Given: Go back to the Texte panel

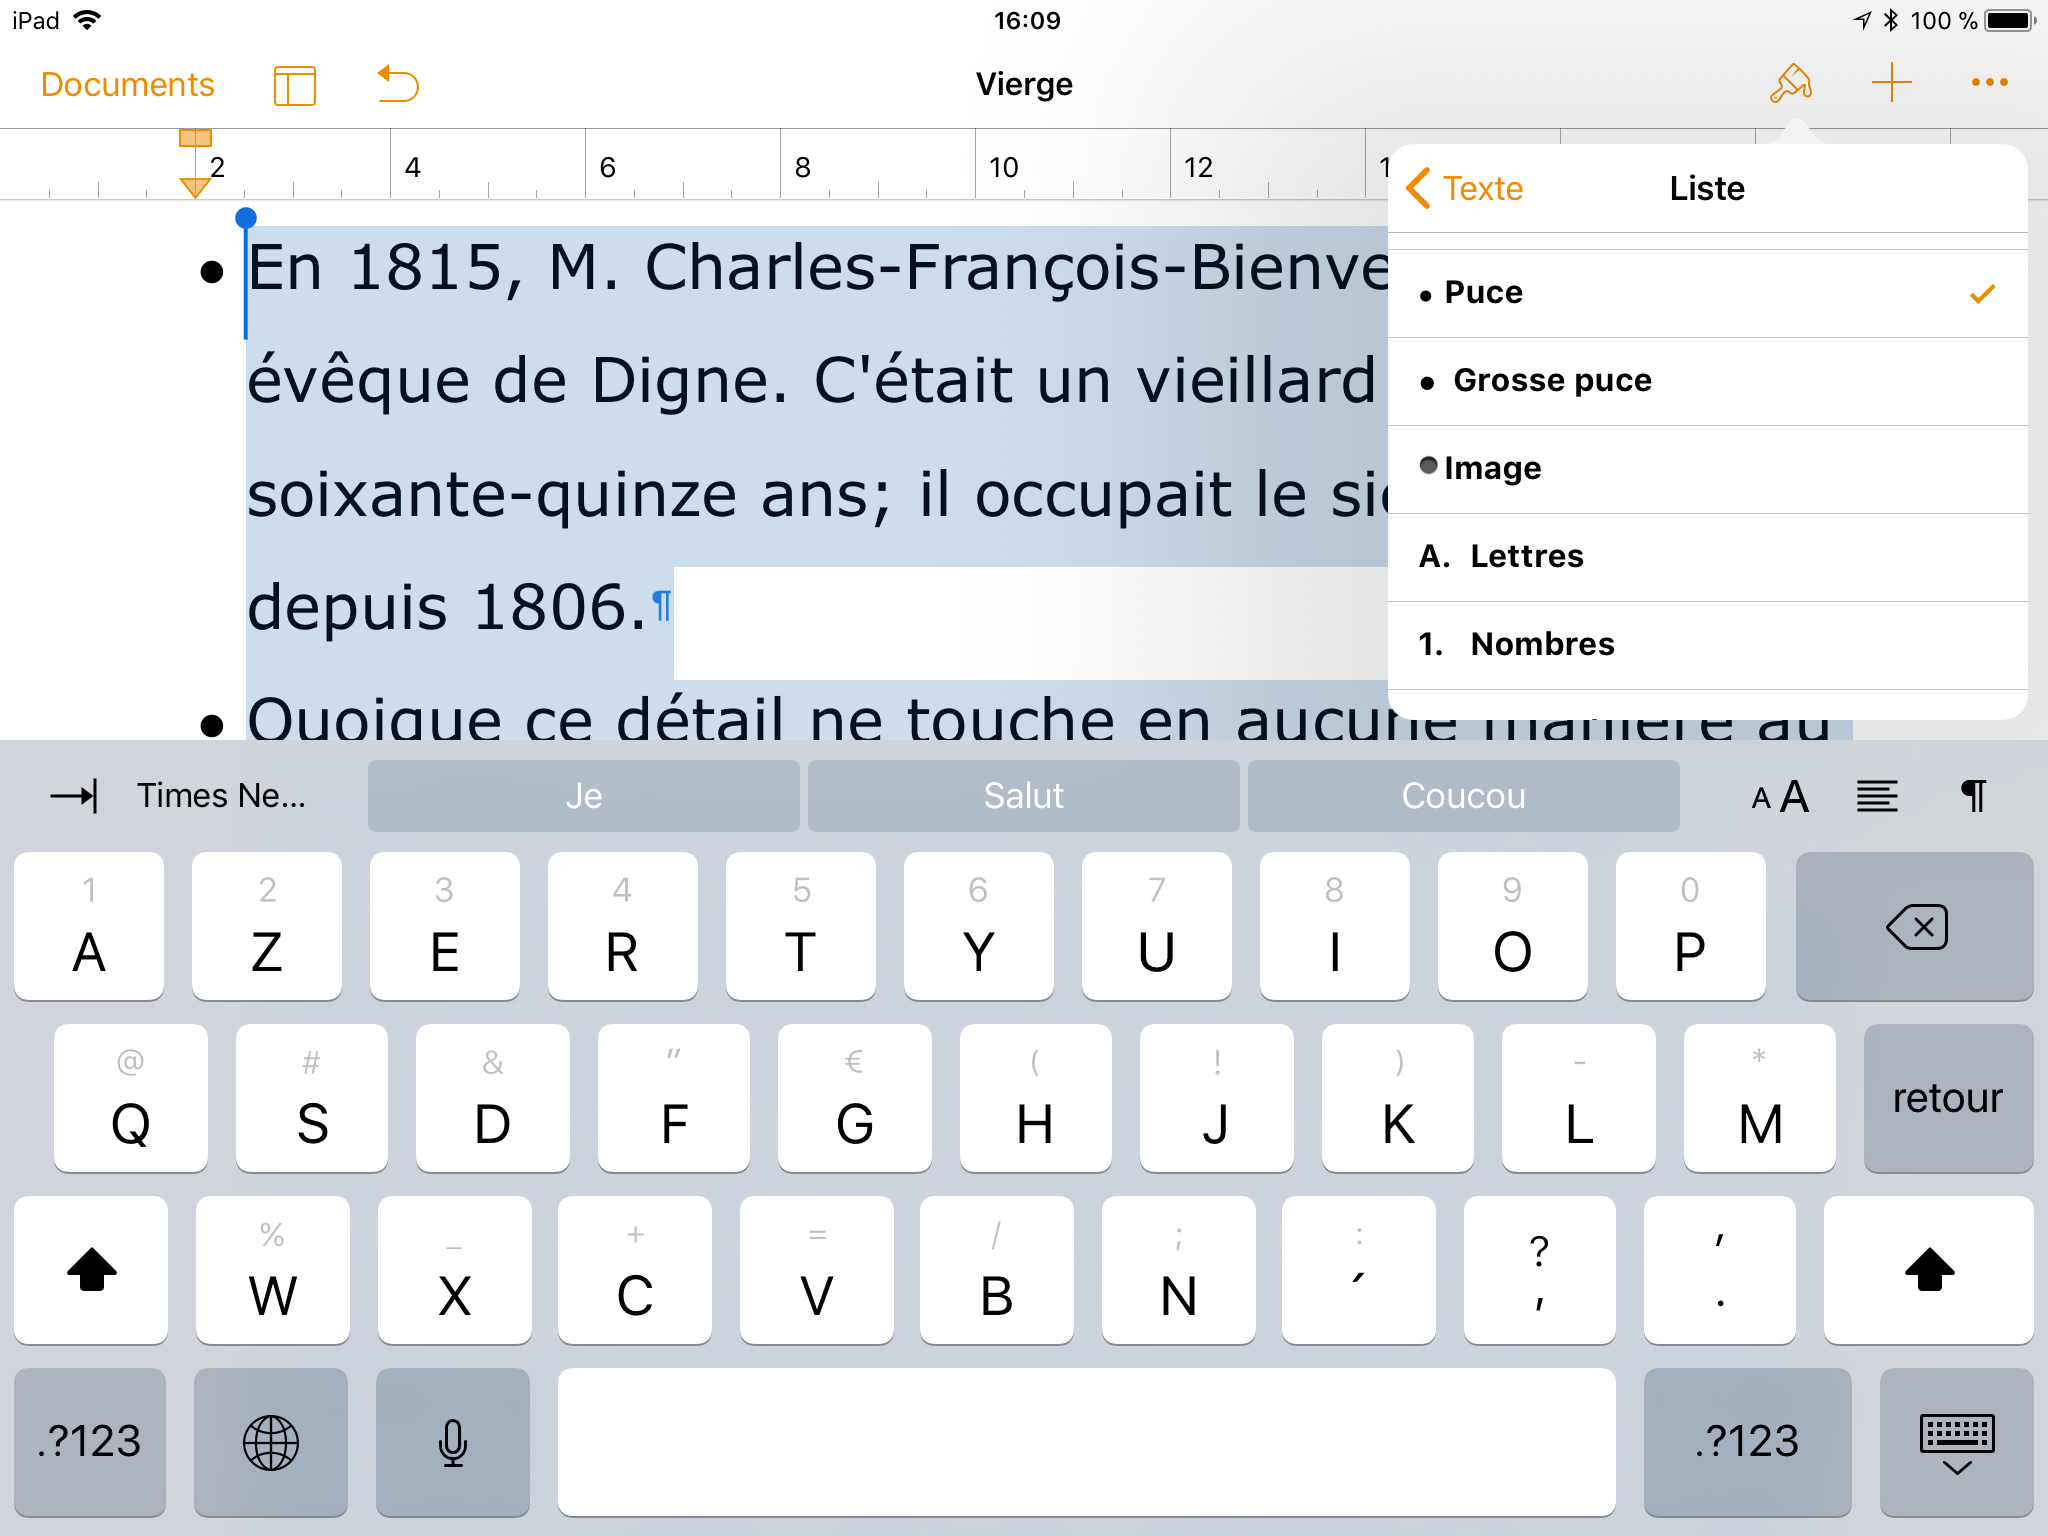Looking at the screenshot, I should click(x=1465, y=189).
